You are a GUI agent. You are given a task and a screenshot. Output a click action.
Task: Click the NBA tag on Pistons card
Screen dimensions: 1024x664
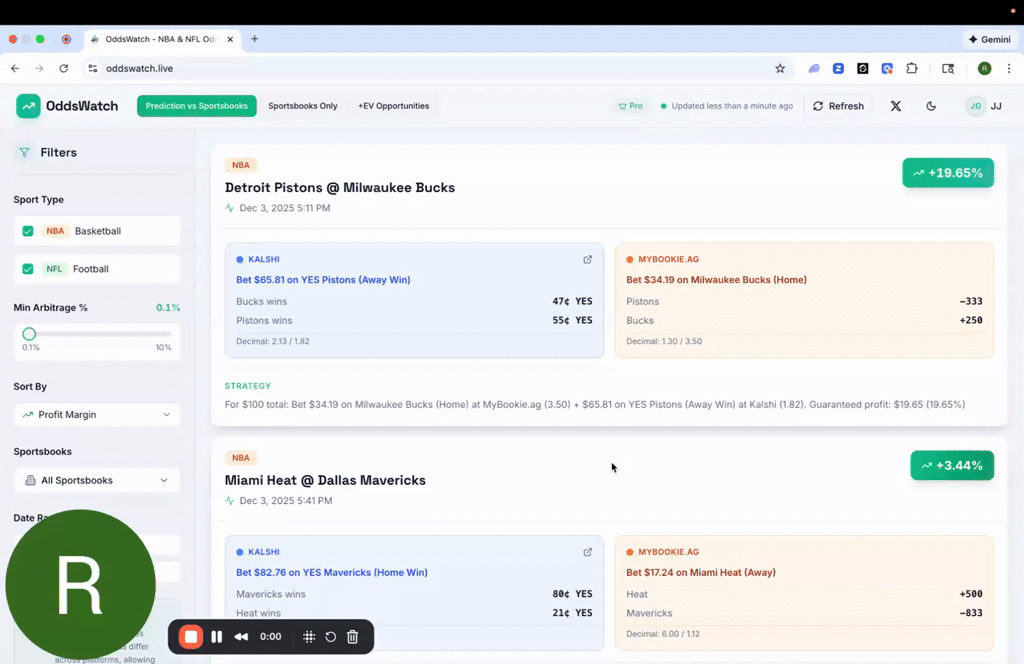[240, 165]
